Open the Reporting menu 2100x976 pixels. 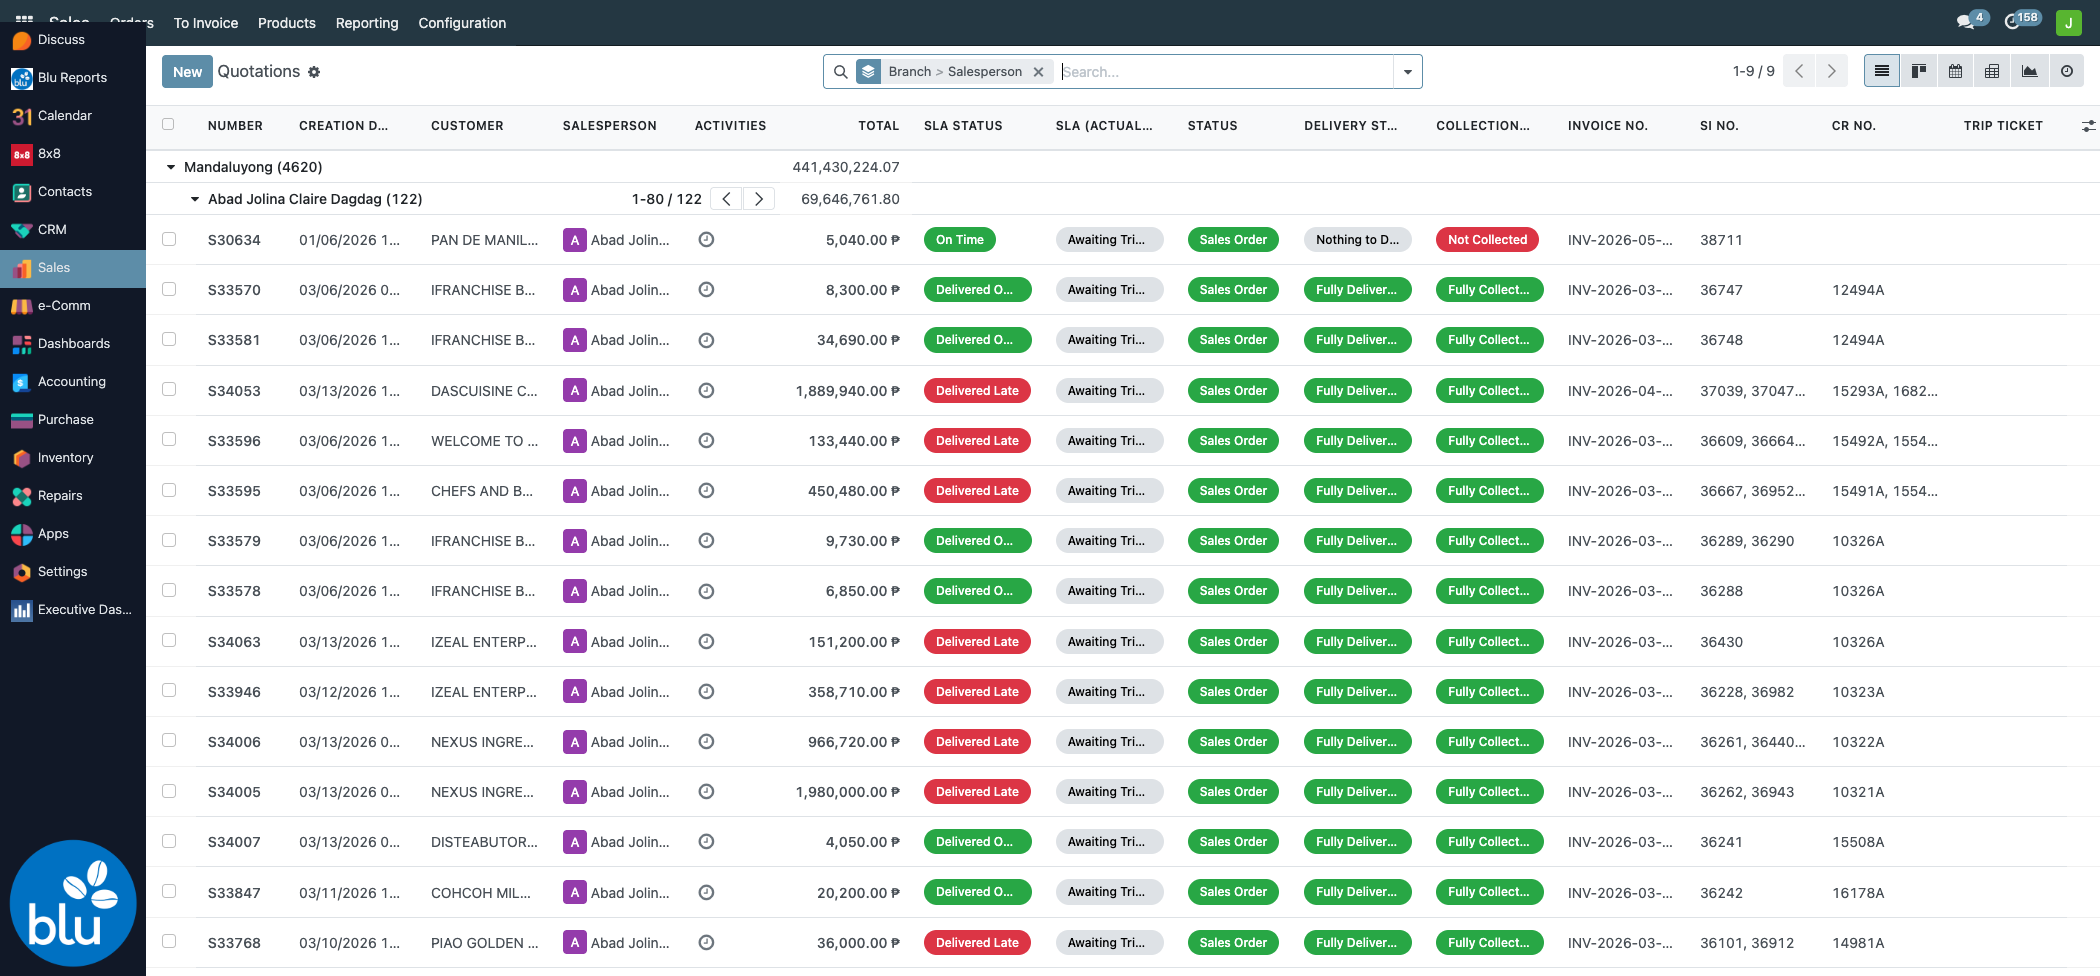pos(367,23)
